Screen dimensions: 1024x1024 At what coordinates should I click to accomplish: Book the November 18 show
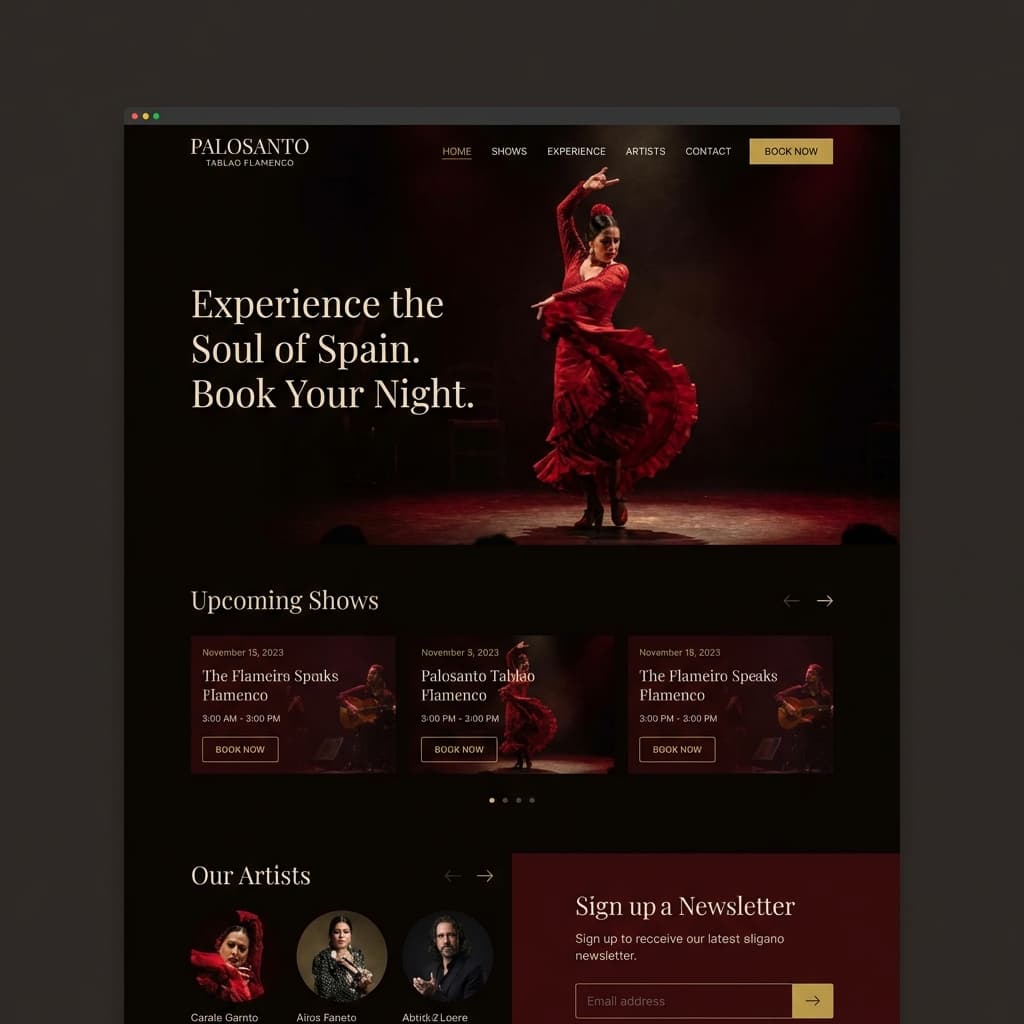pos(677,749)
